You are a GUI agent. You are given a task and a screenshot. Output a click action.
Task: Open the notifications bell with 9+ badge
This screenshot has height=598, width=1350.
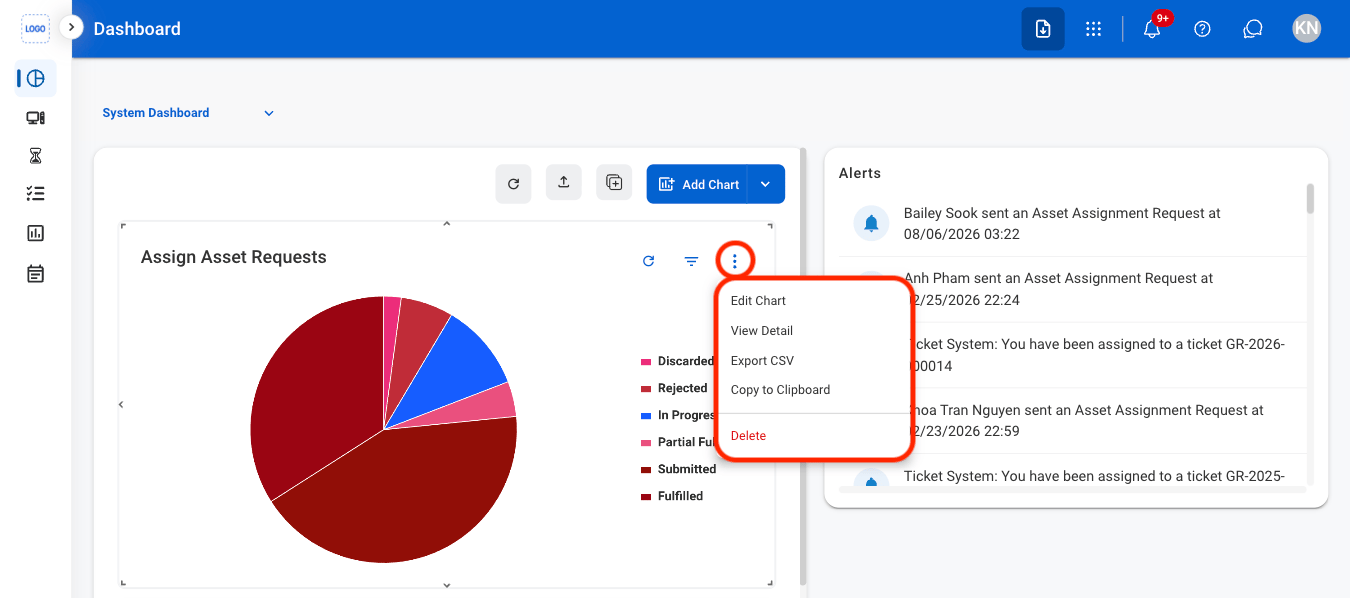click(1152, 29)
